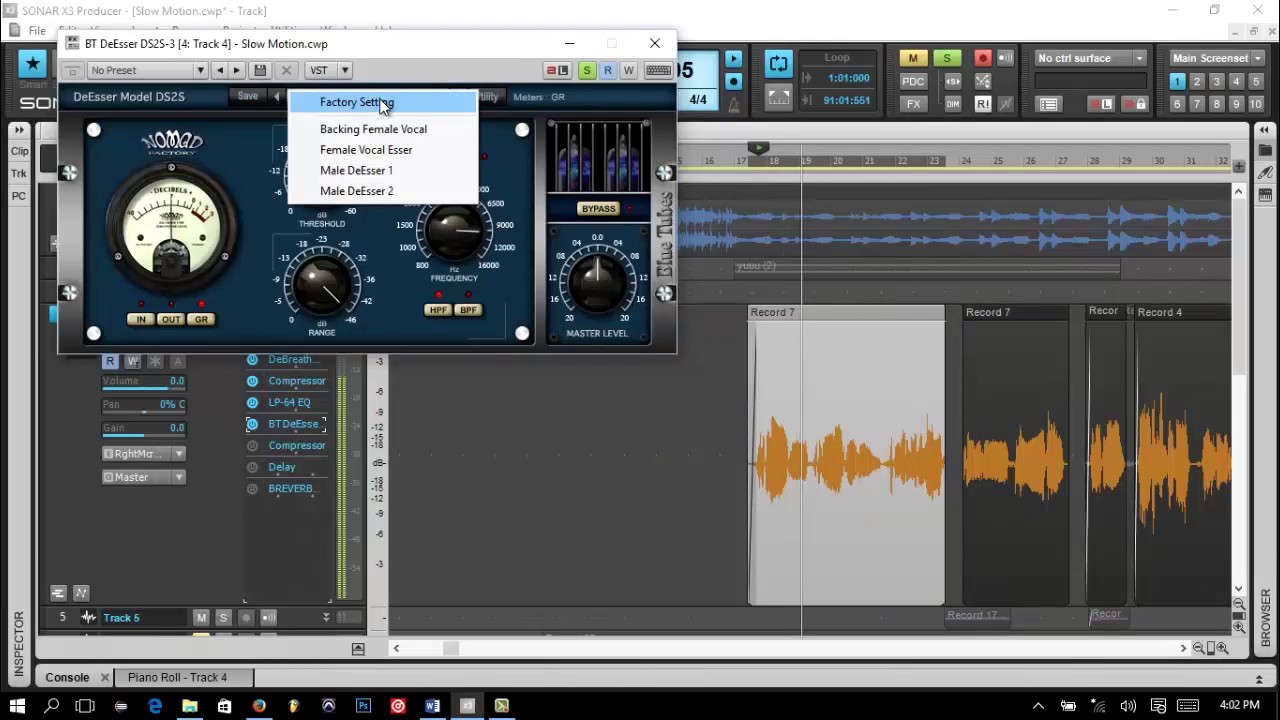1280x720 pixels.
Task: Save preset with floppy disk icon
Action: click(x=260, y=70)
